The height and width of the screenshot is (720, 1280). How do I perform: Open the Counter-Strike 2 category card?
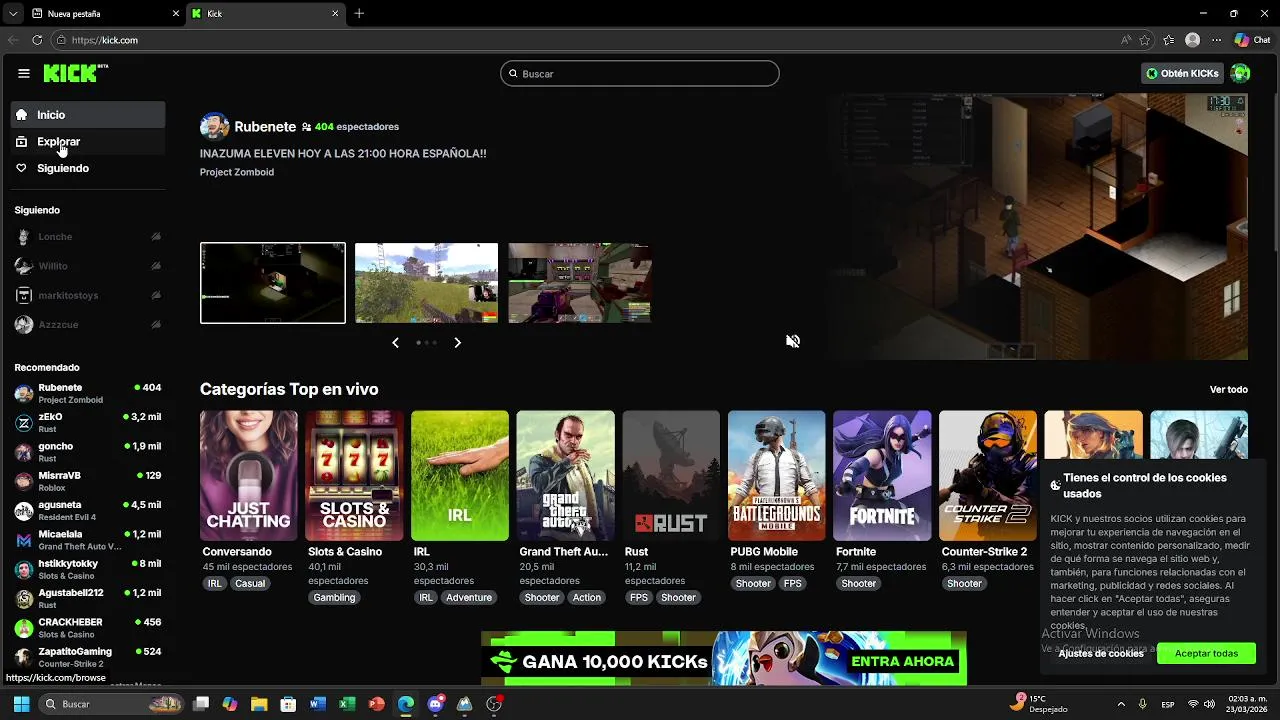pos(988,476)
